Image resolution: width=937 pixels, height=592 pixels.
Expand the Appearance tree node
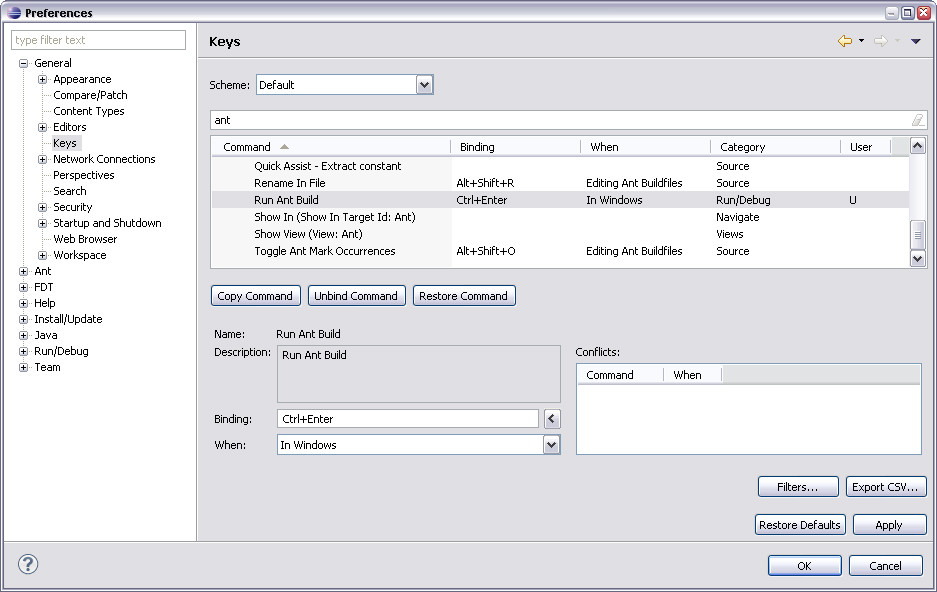point(42,79)
